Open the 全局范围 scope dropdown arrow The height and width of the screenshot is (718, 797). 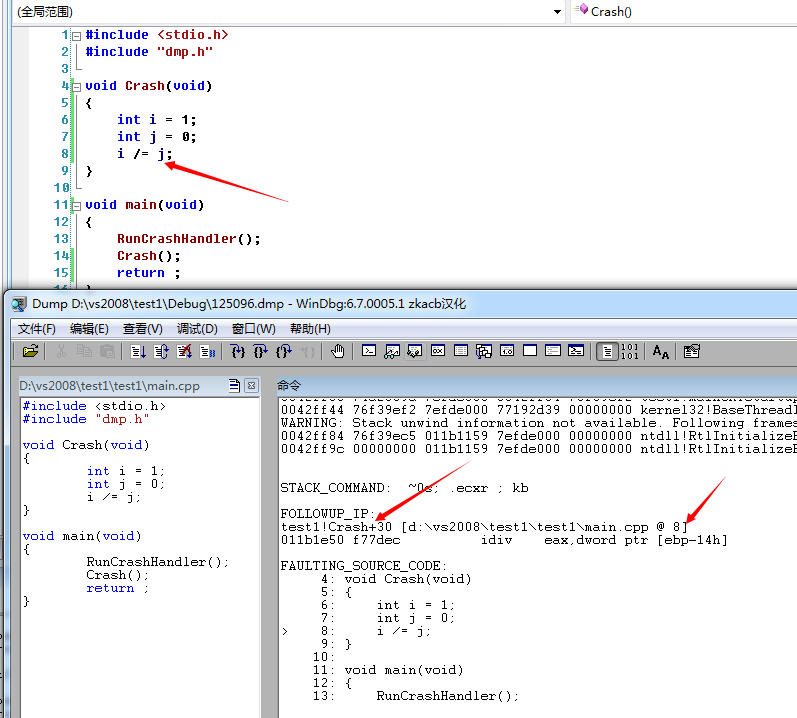557,12
